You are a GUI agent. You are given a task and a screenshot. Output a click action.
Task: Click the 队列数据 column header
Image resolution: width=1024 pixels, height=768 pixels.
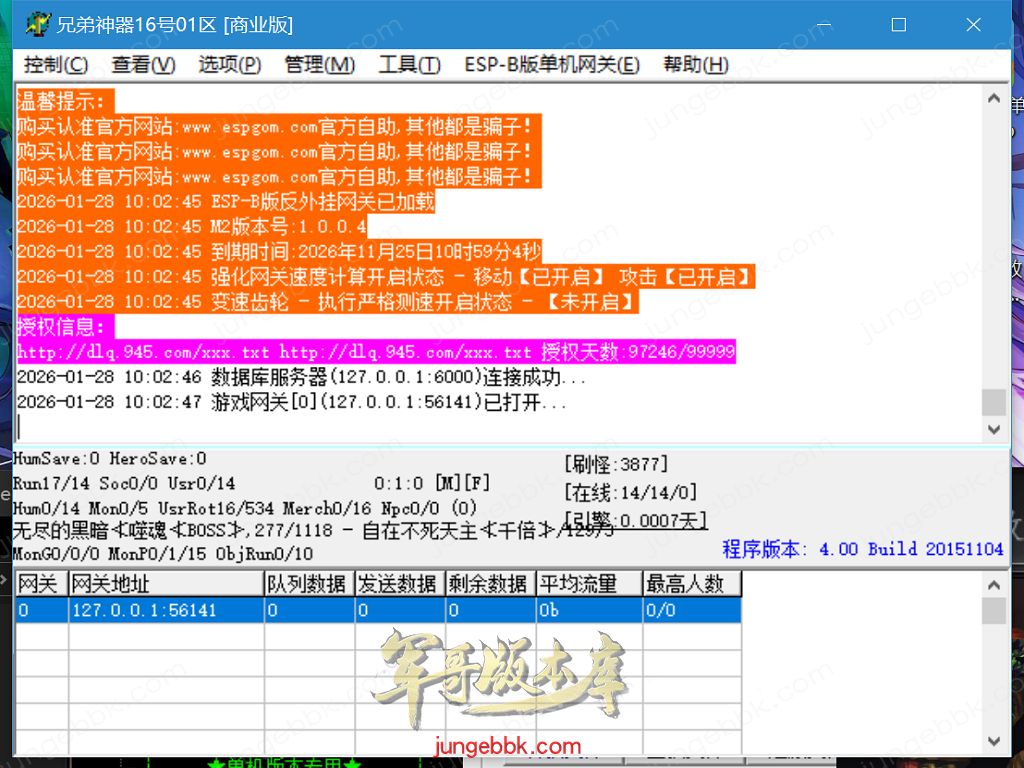pos(308,584)
